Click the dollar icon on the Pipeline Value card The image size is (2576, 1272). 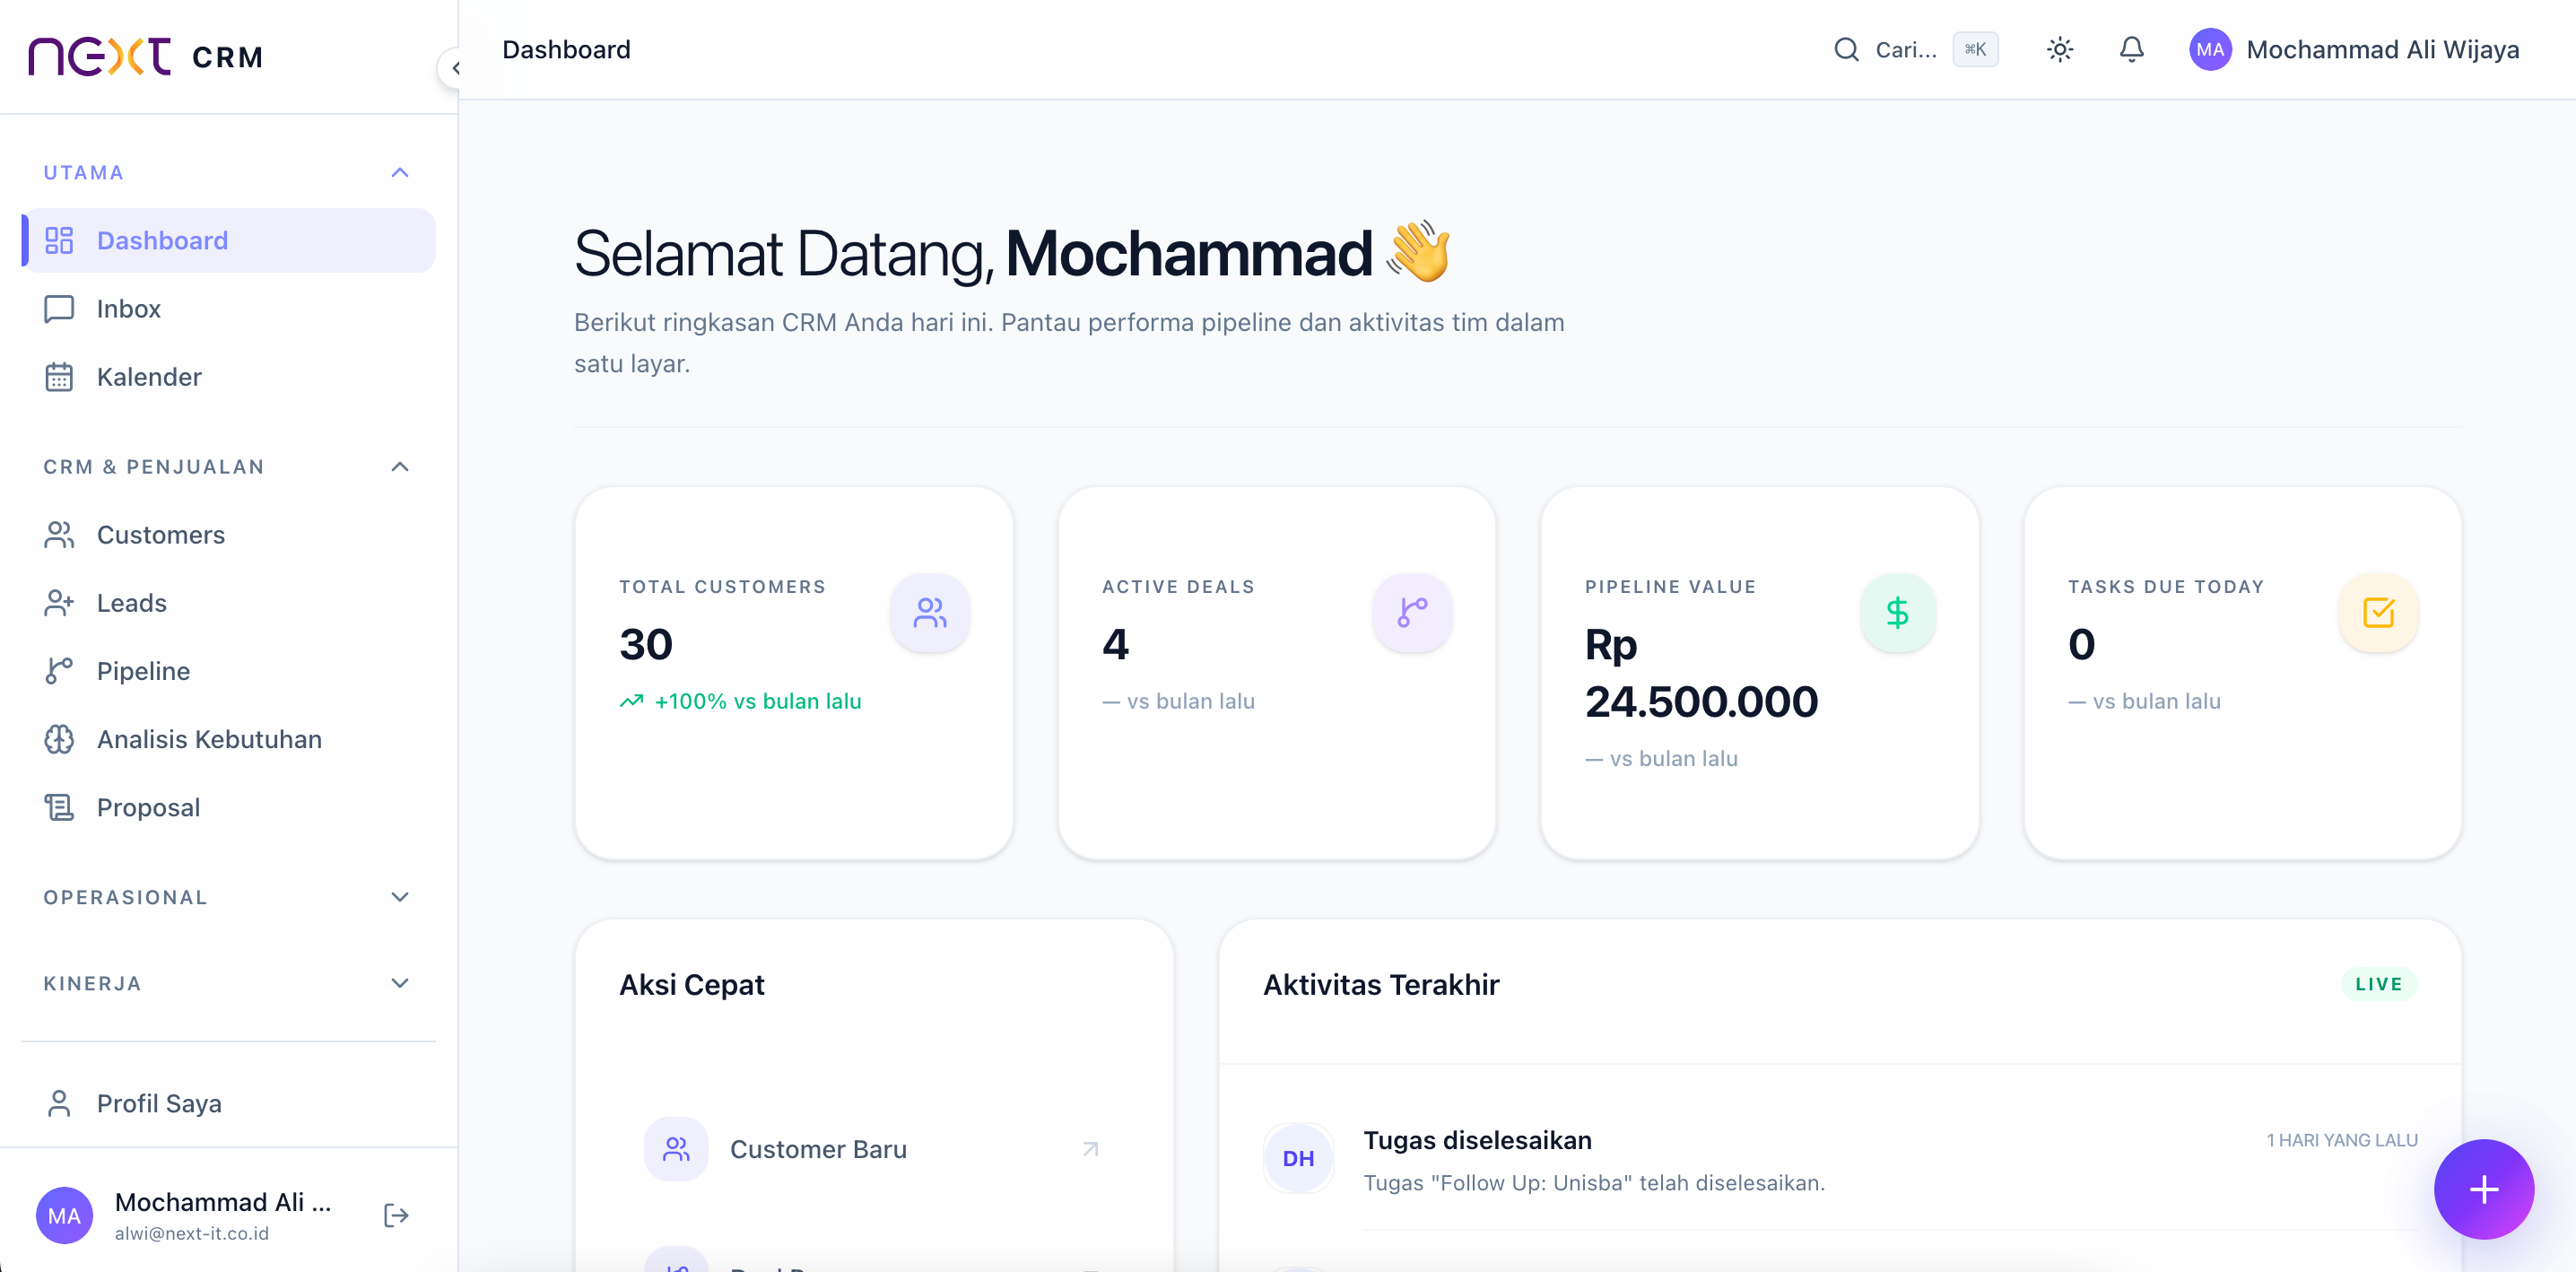(x=1897, y=612)
